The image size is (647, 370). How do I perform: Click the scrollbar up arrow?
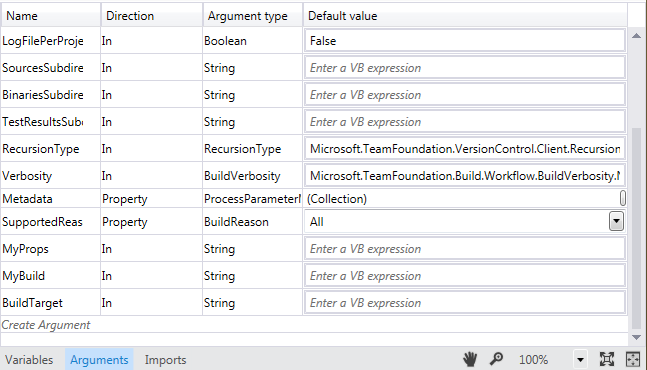coord(636,36)
